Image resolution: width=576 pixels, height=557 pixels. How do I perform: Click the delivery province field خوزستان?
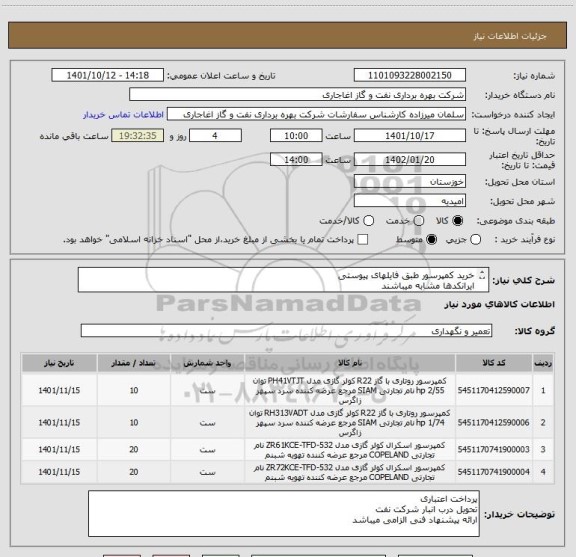tap(410, 182)
